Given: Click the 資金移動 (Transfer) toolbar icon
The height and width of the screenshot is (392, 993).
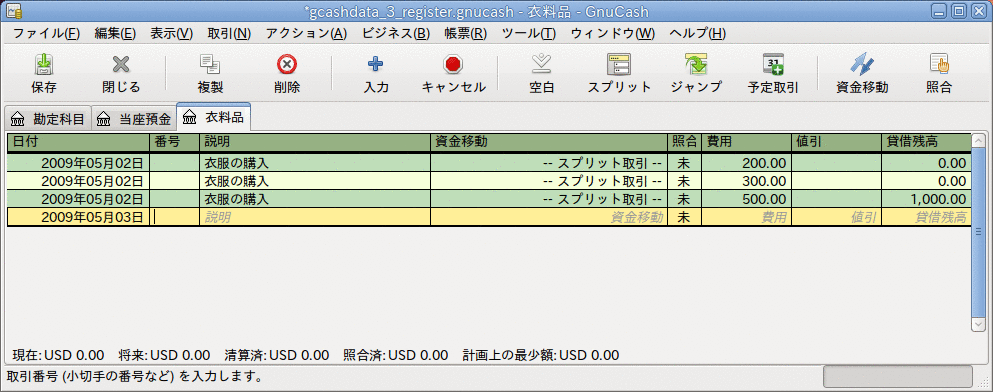Looking at the screenshot, I should pyautogui.click(x=862, y=64).
